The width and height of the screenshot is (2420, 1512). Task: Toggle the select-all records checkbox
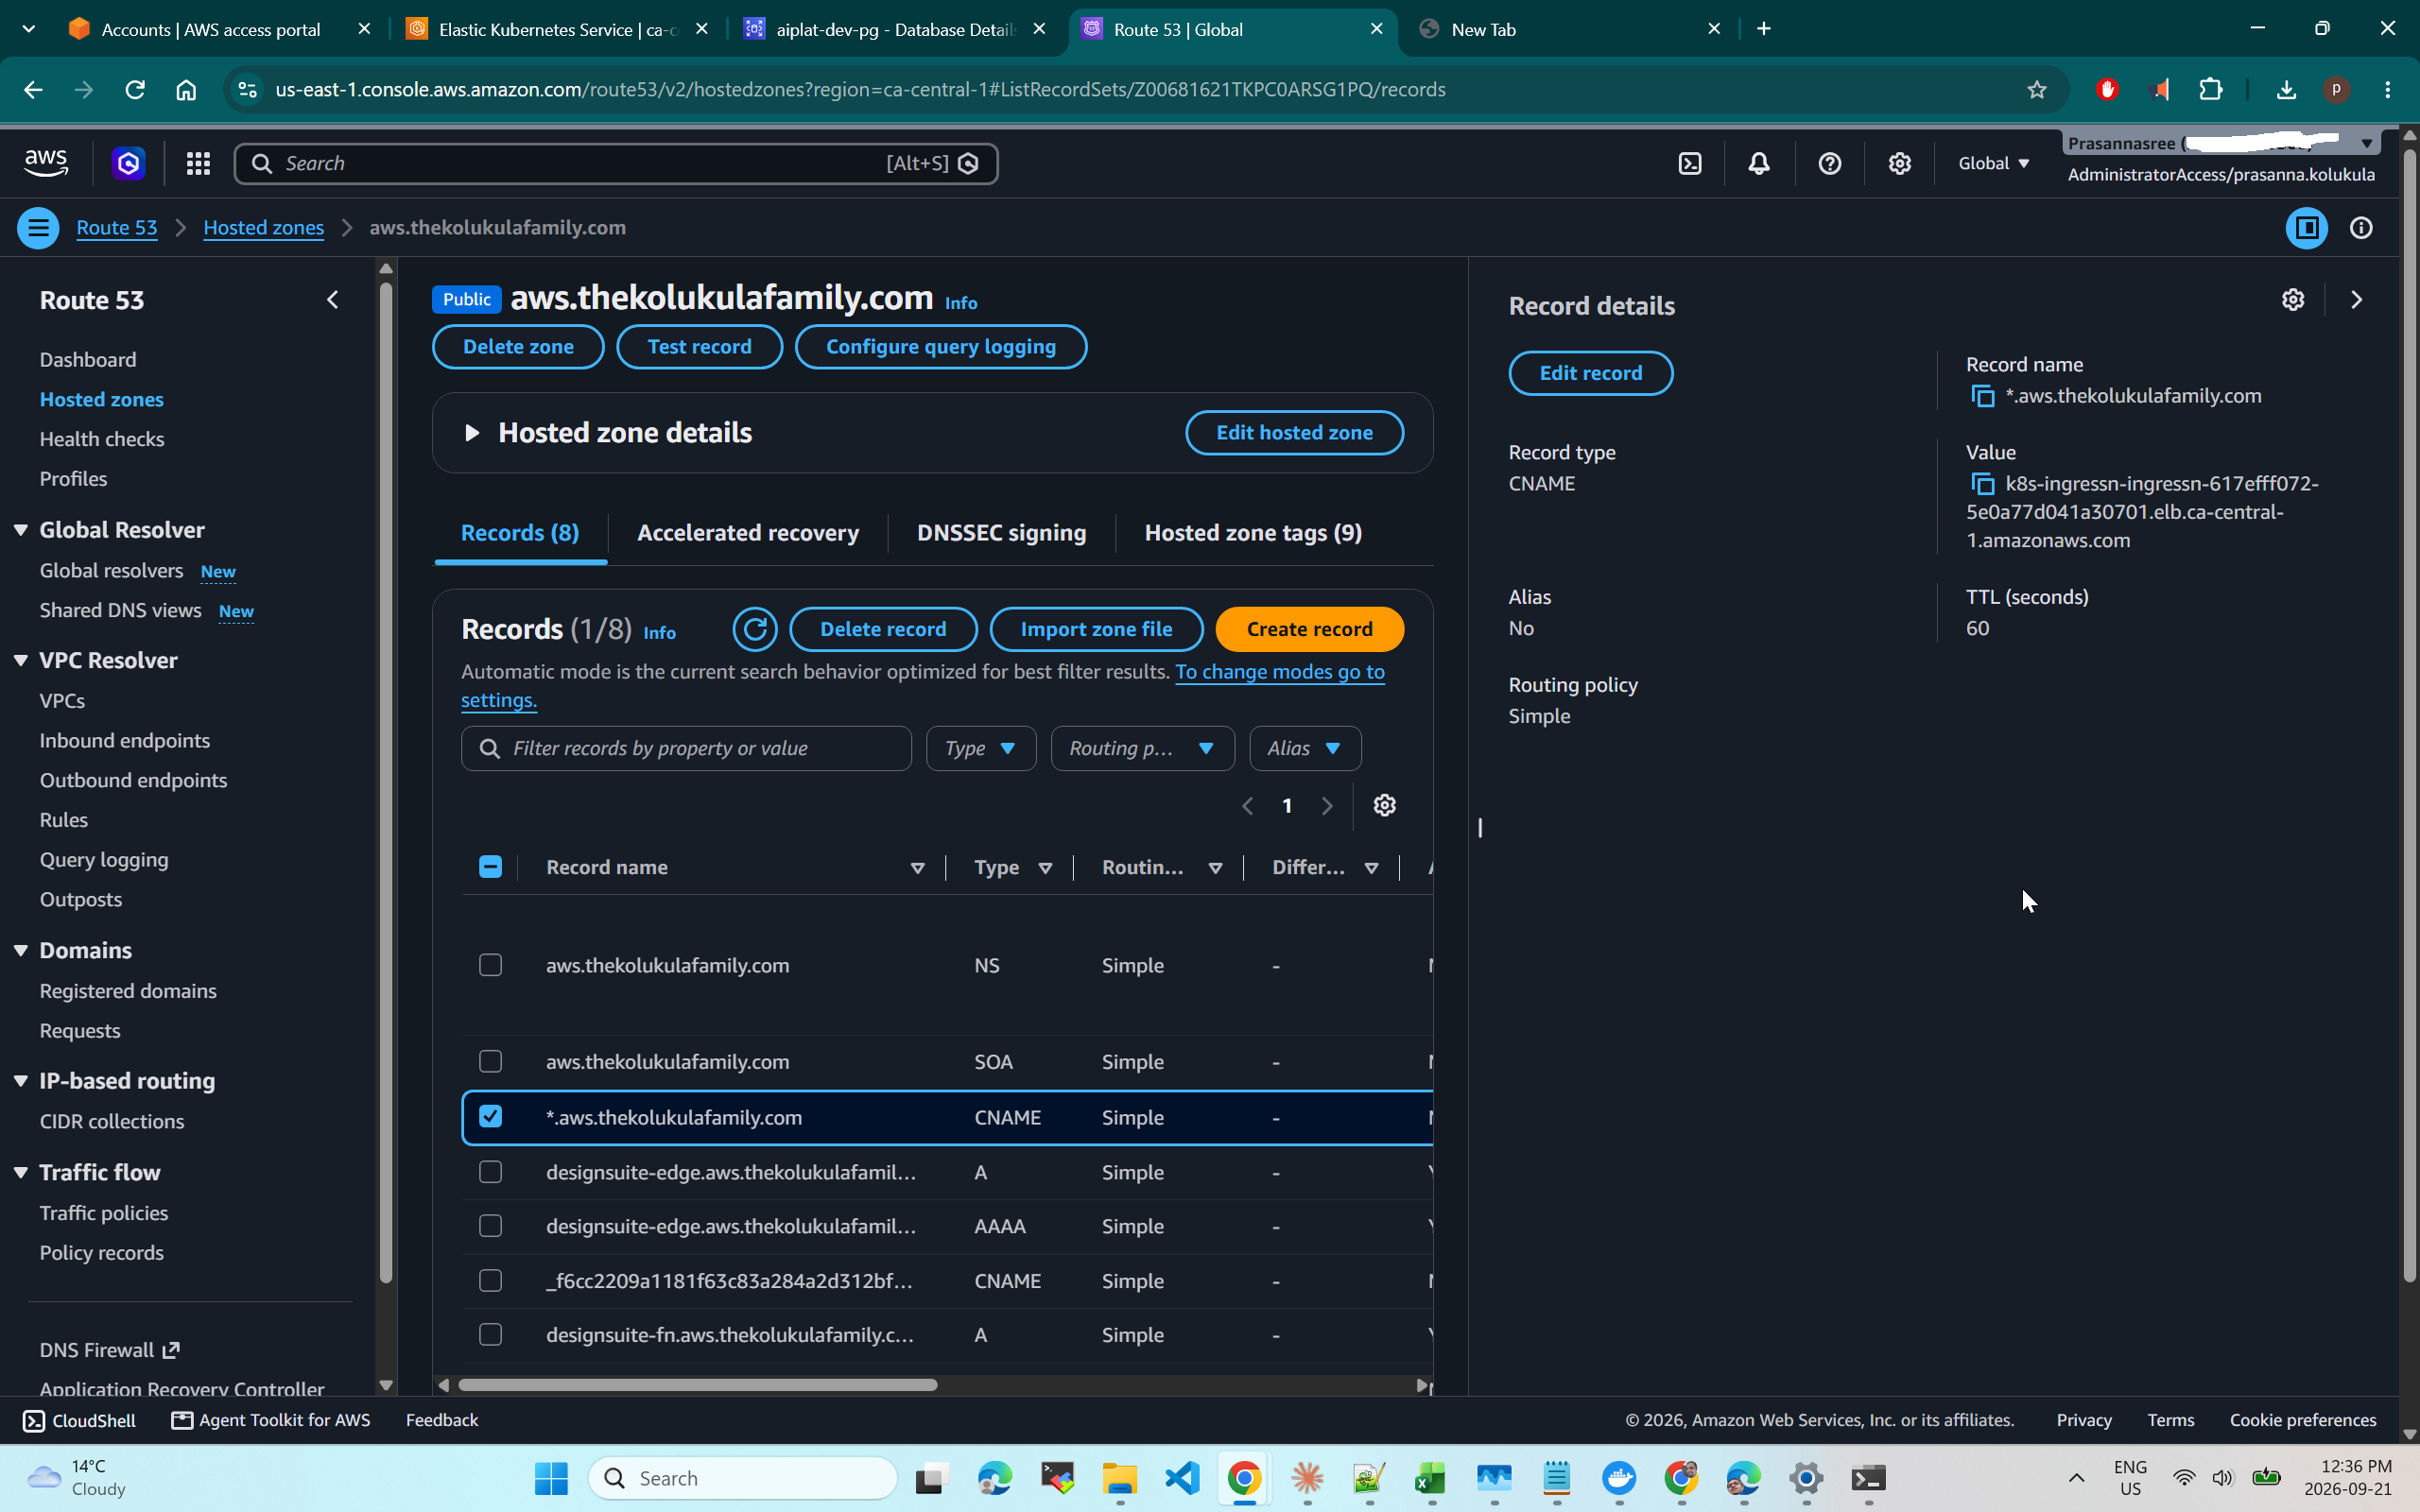(x=490, y=867)
